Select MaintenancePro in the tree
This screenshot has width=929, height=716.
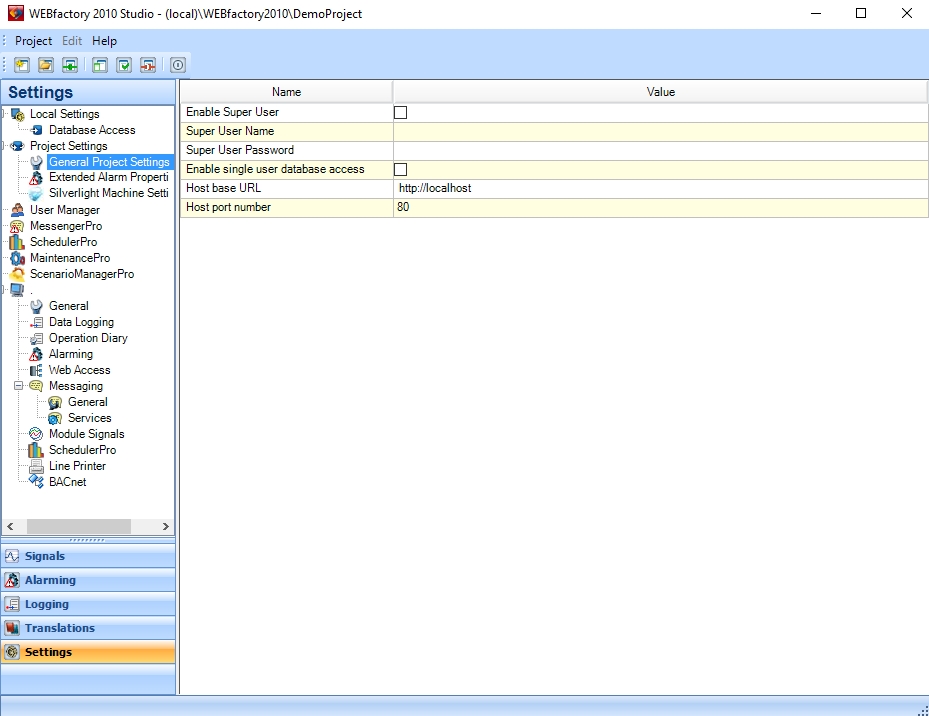(69, 258)
